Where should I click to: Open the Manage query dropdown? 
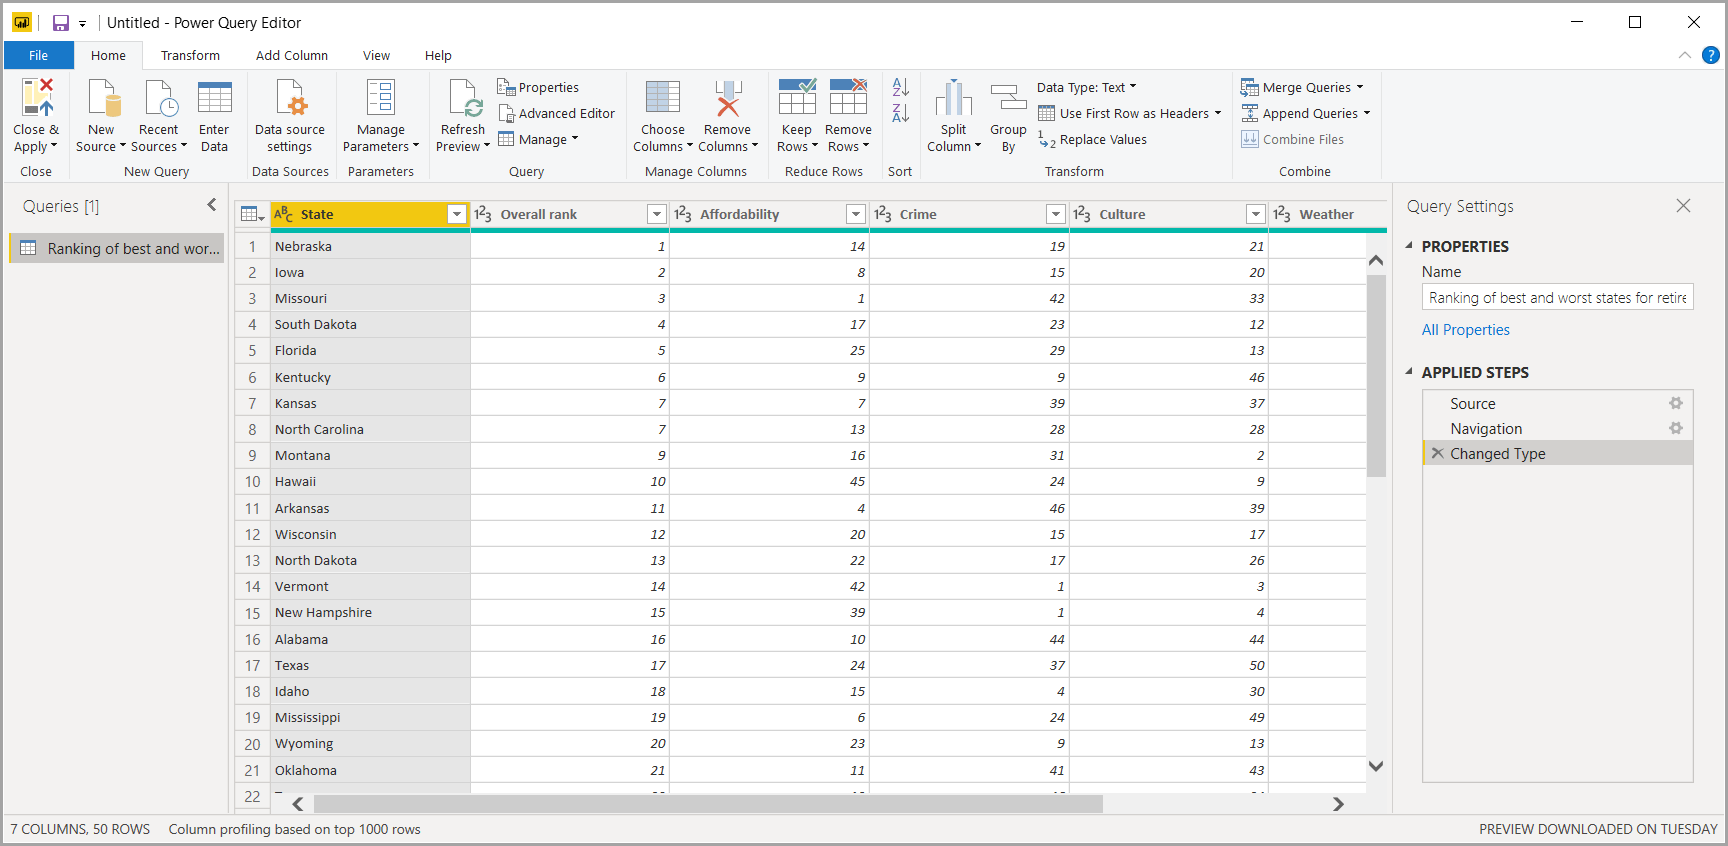[x=540, y=140]
